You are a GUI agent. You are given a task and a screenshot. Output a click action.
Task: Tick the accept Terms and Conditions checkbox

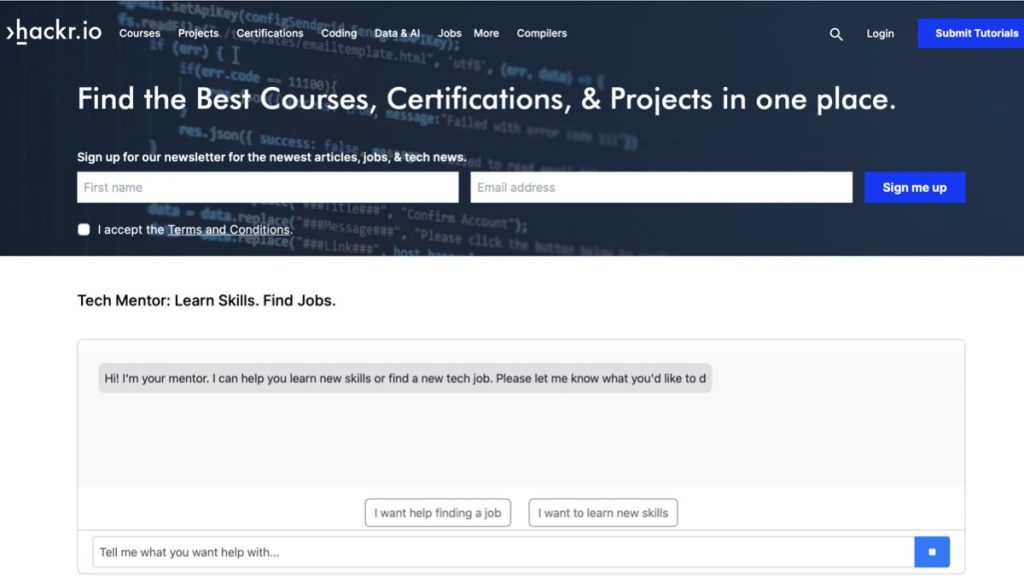click(x=84, y=229)
